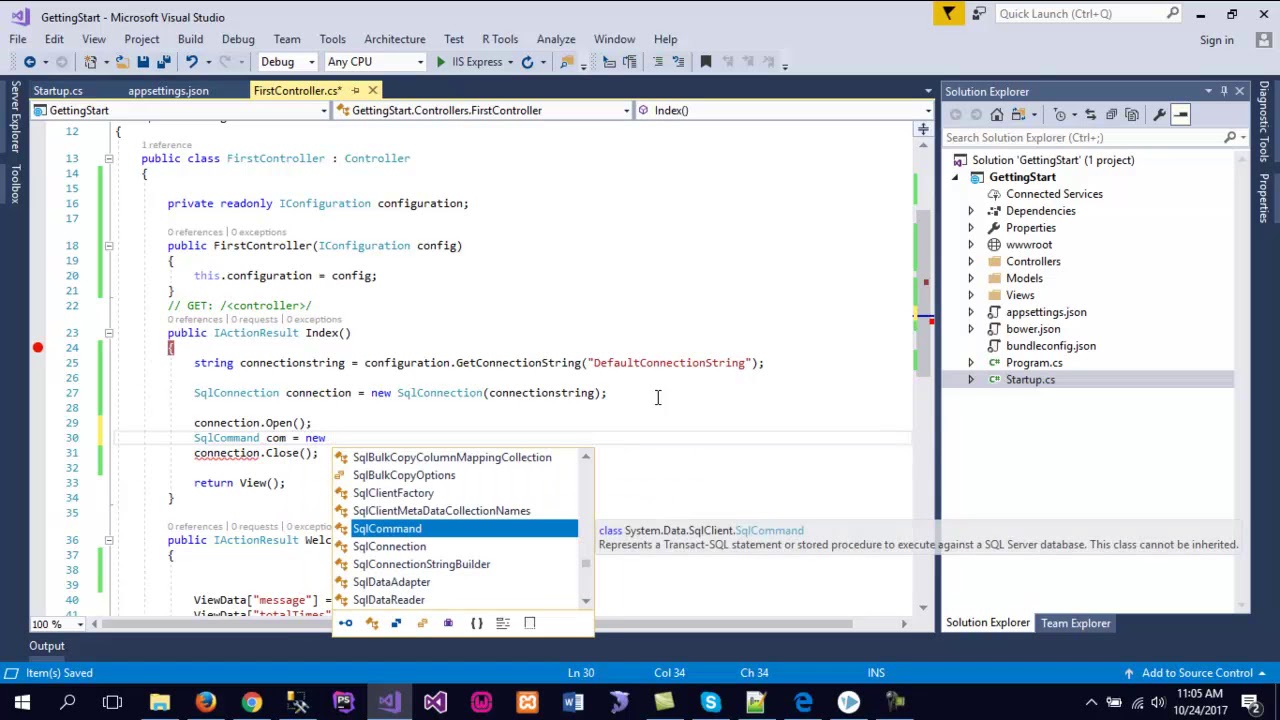
Task: Expand the Controllers folder in Solution Explorer
Action: pyautogui.click(x=970, y=262)
